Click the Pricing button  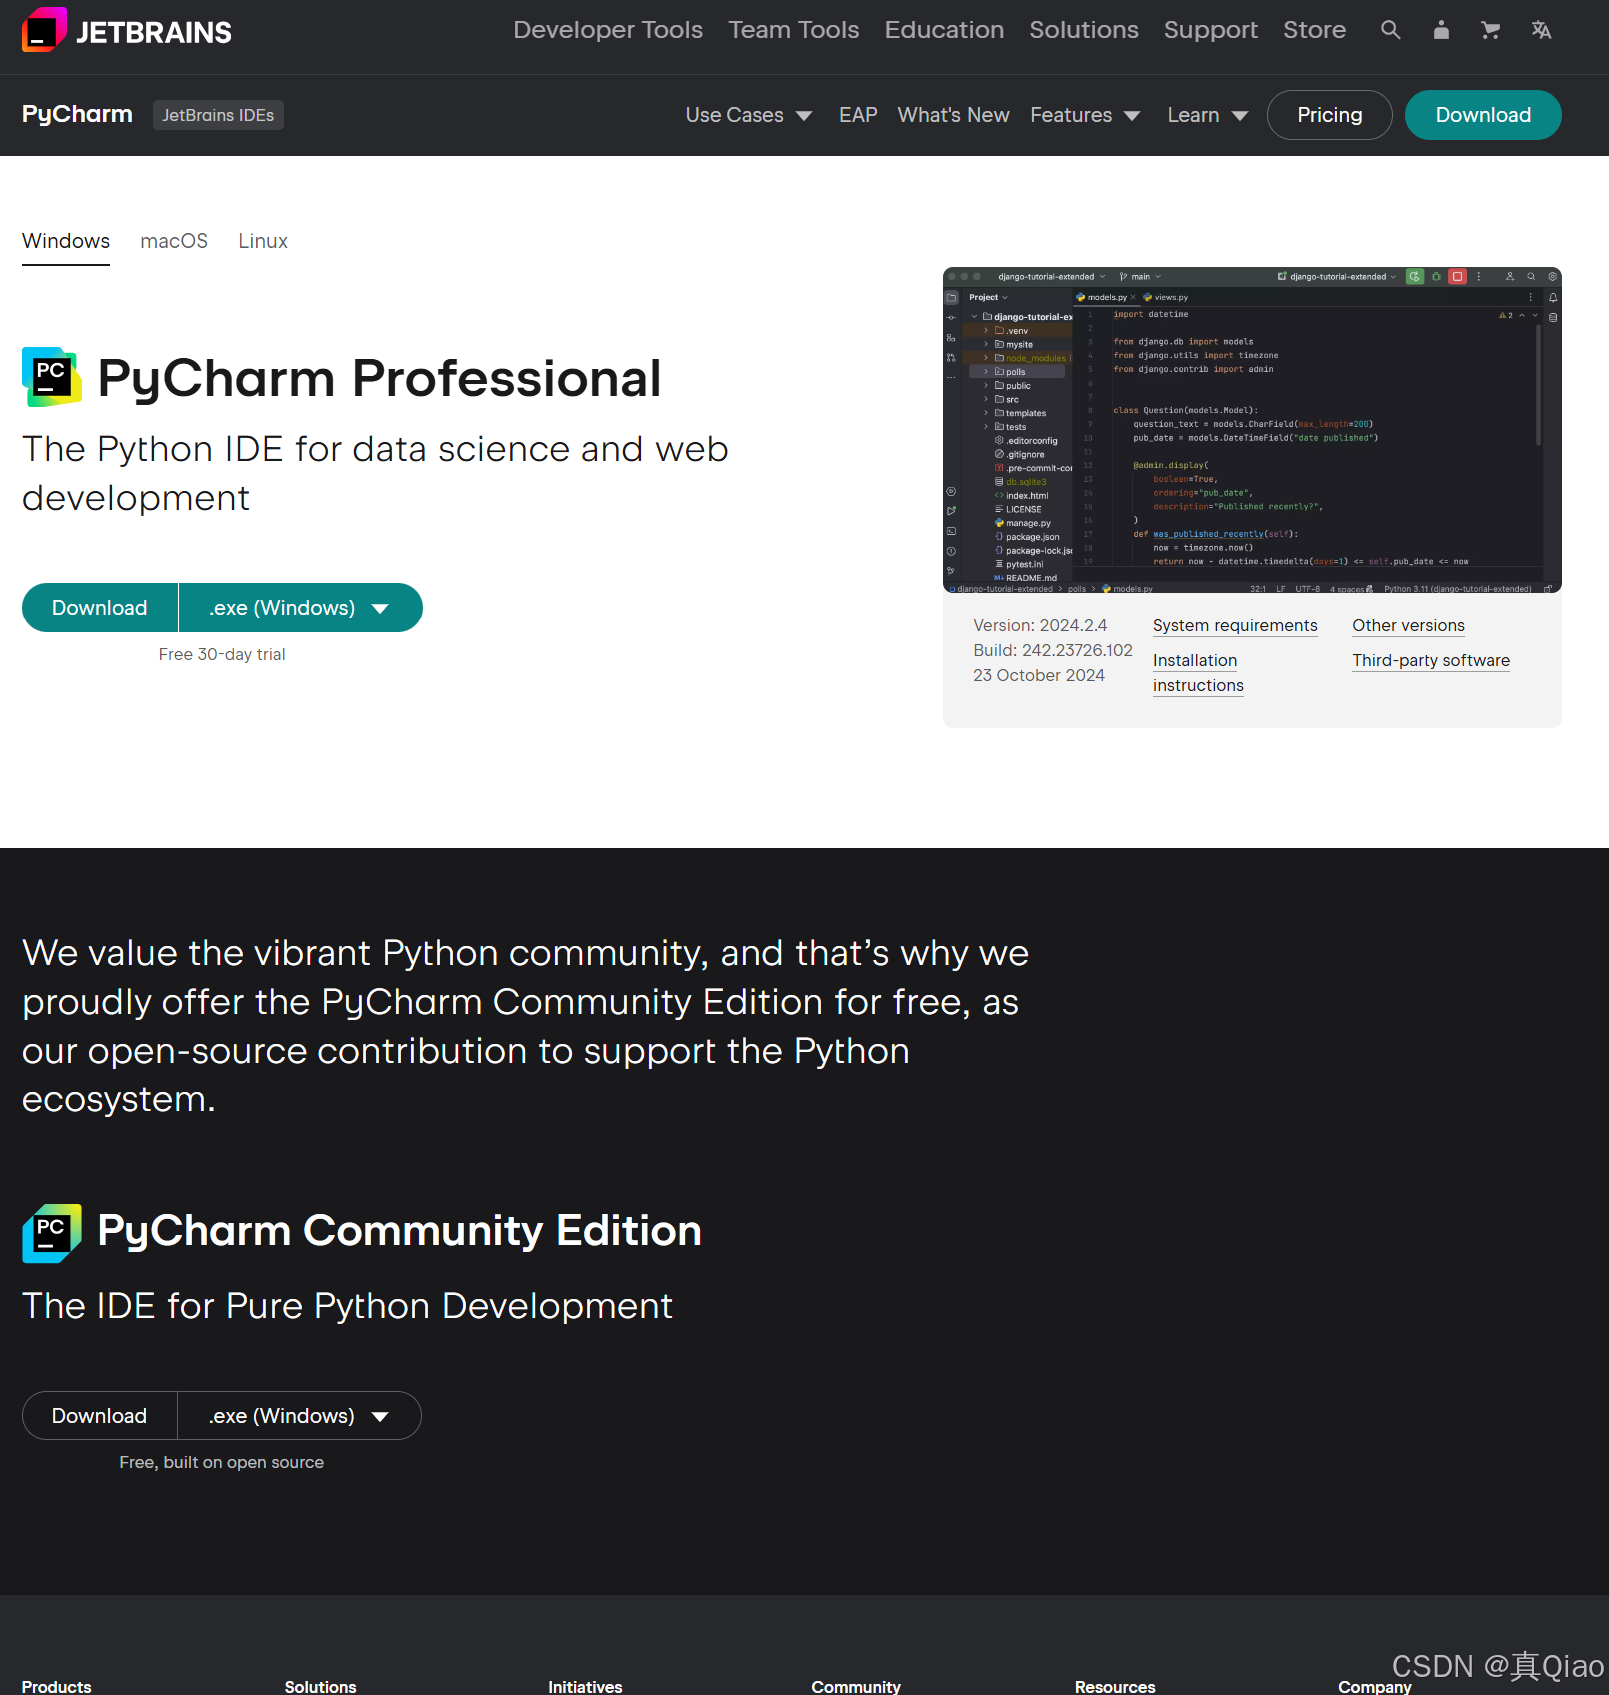pos(1329,115)
